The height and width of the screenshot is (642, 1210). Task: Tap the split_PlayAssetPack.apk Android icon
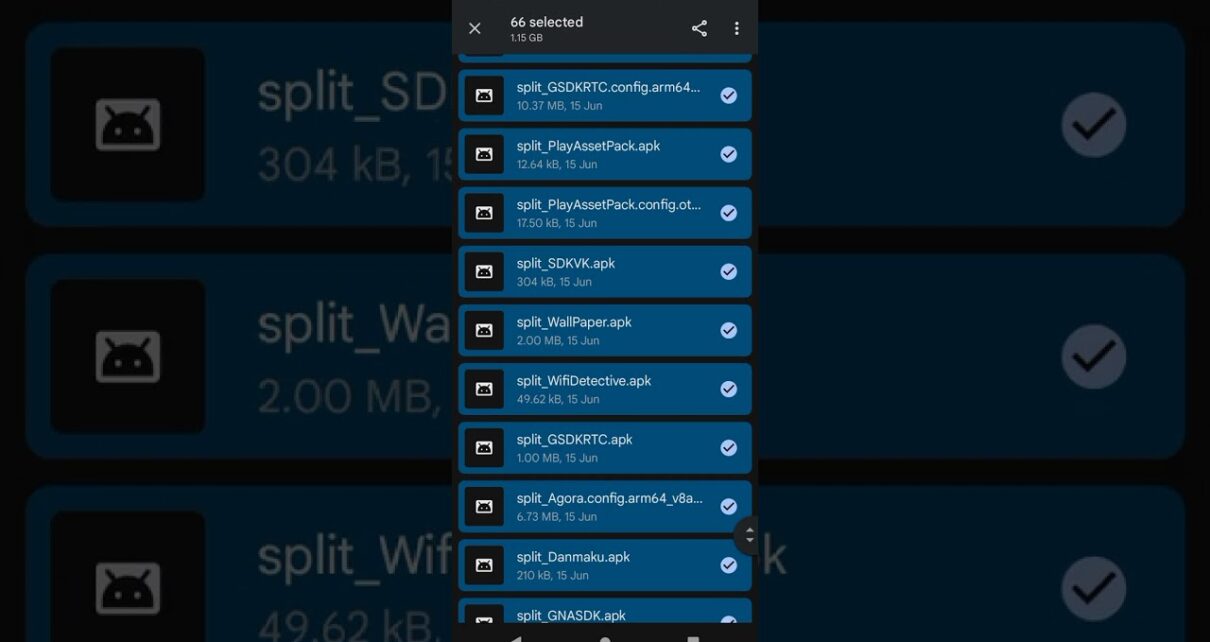[484, 154]
